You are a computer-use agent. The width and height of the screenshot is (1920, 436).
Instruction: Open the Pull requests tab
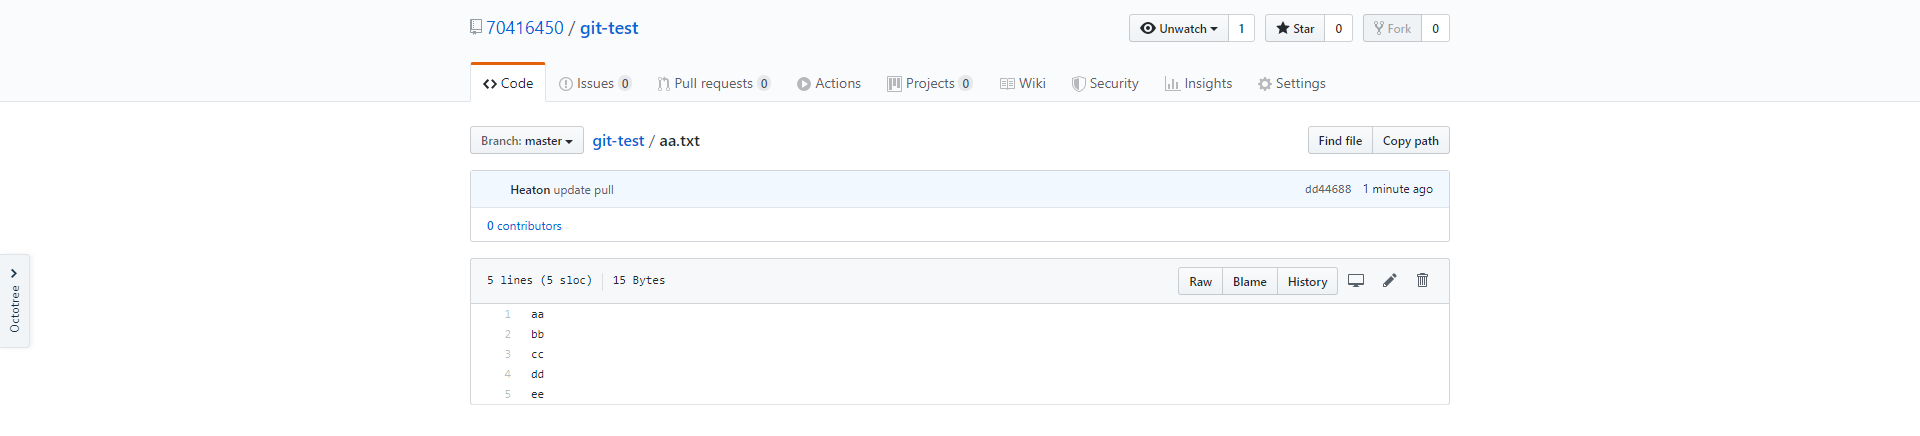point(714,83)
